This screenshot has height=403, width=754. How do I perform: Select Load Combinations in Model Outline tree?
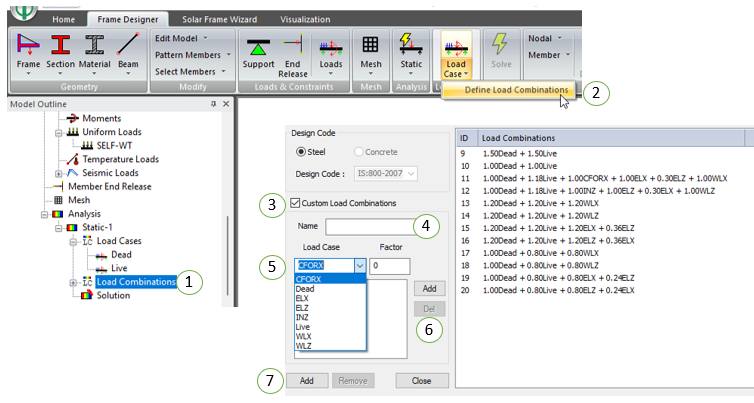tap(135, 282)
